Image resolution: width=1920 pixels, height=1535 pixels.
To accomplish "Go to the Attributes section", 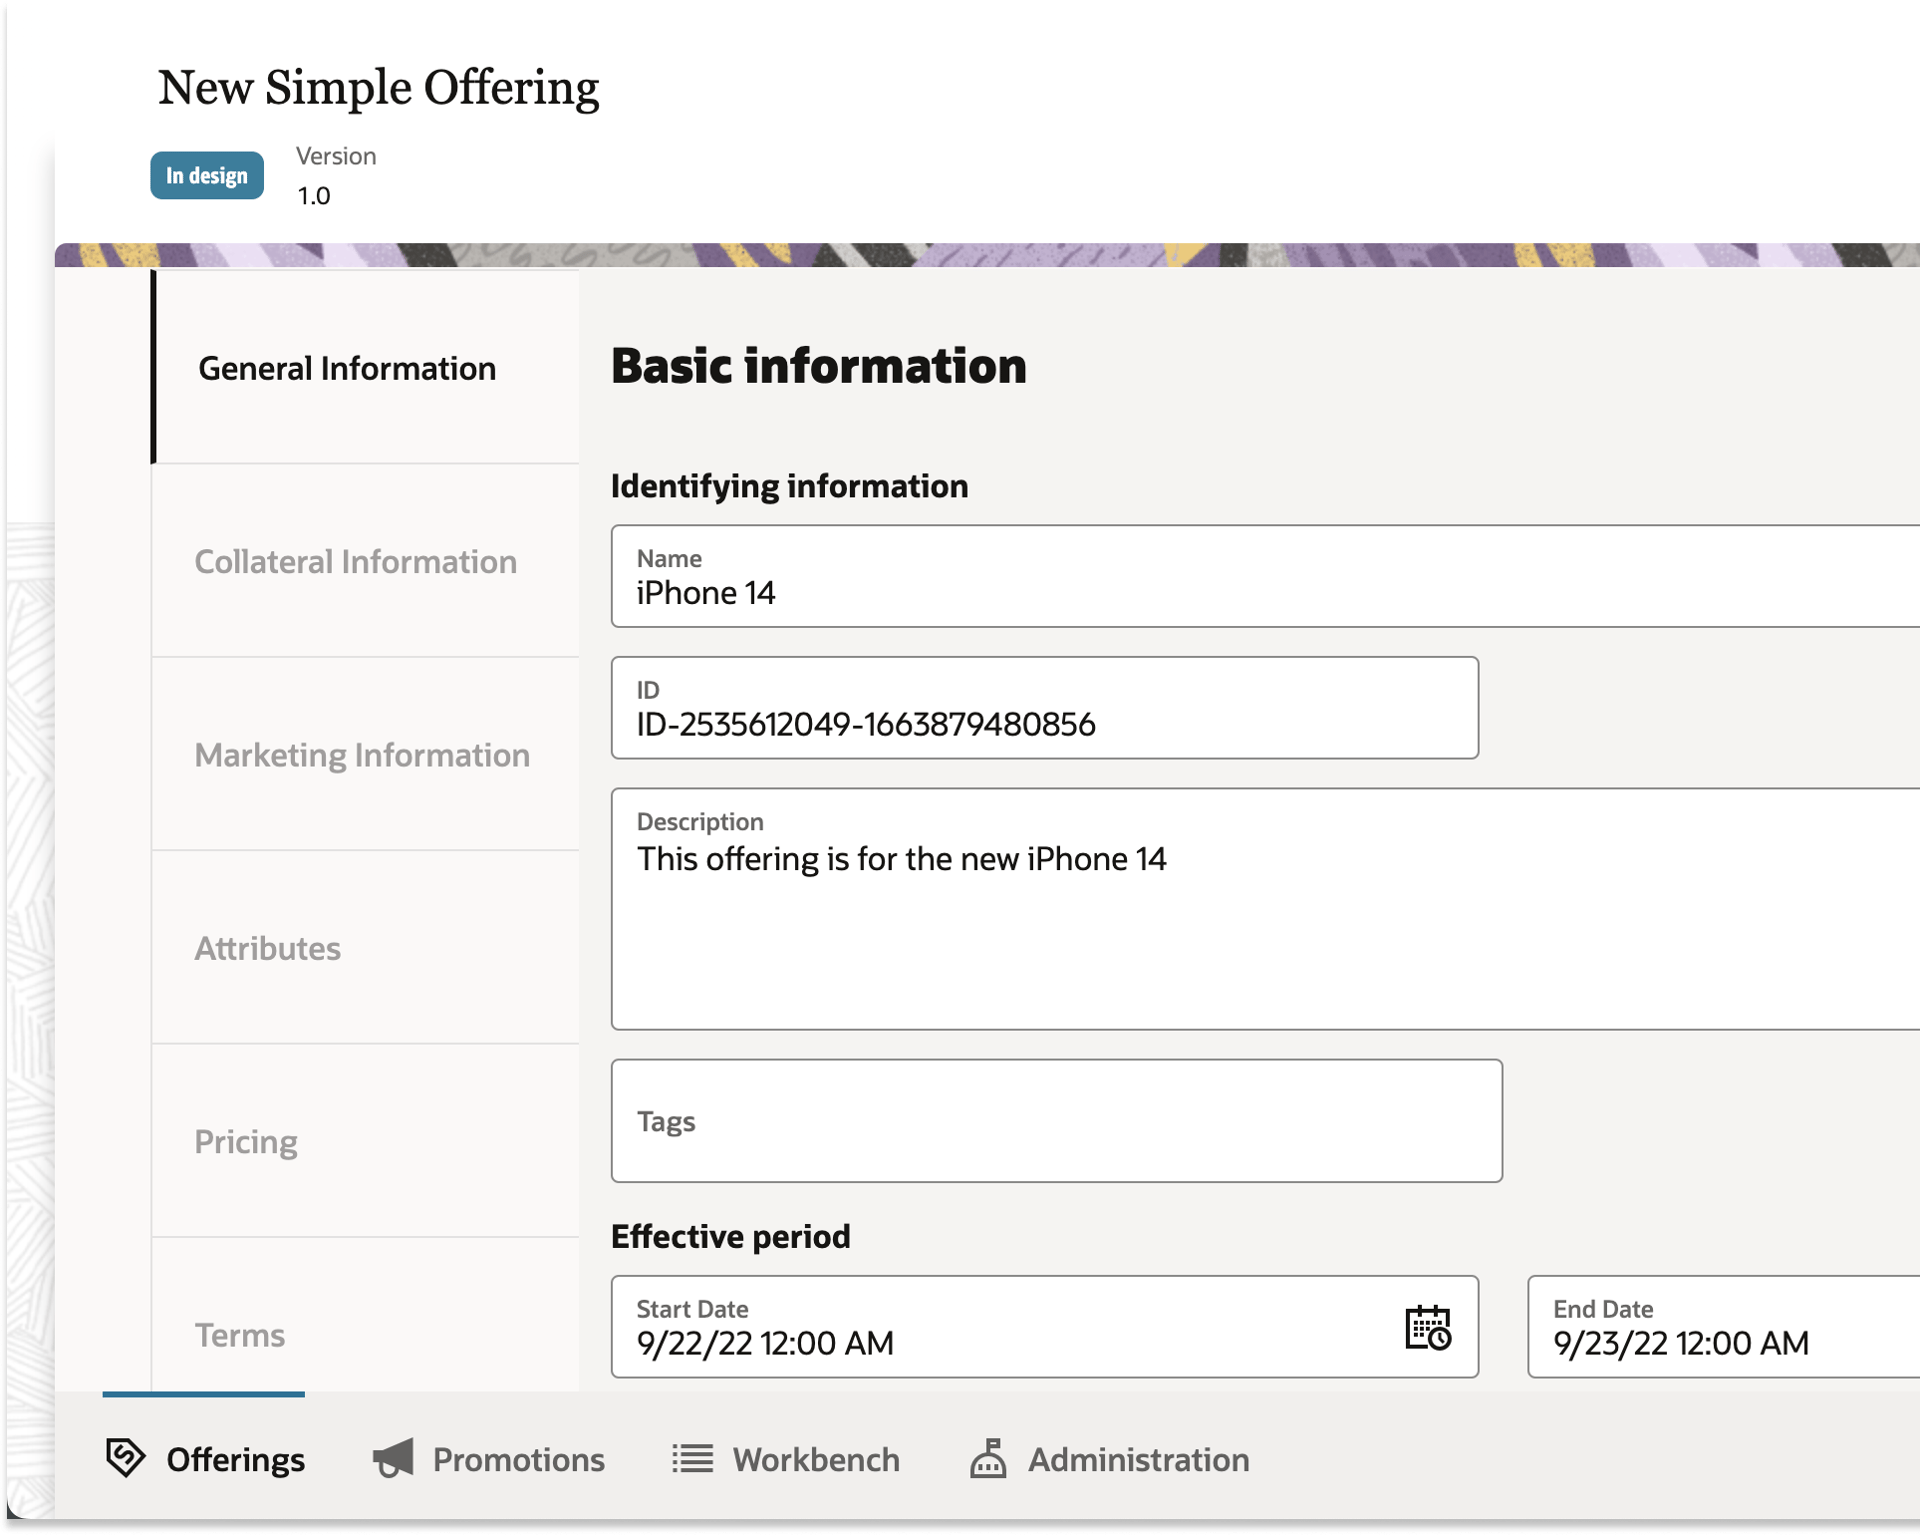I will (x=267, y=948).
